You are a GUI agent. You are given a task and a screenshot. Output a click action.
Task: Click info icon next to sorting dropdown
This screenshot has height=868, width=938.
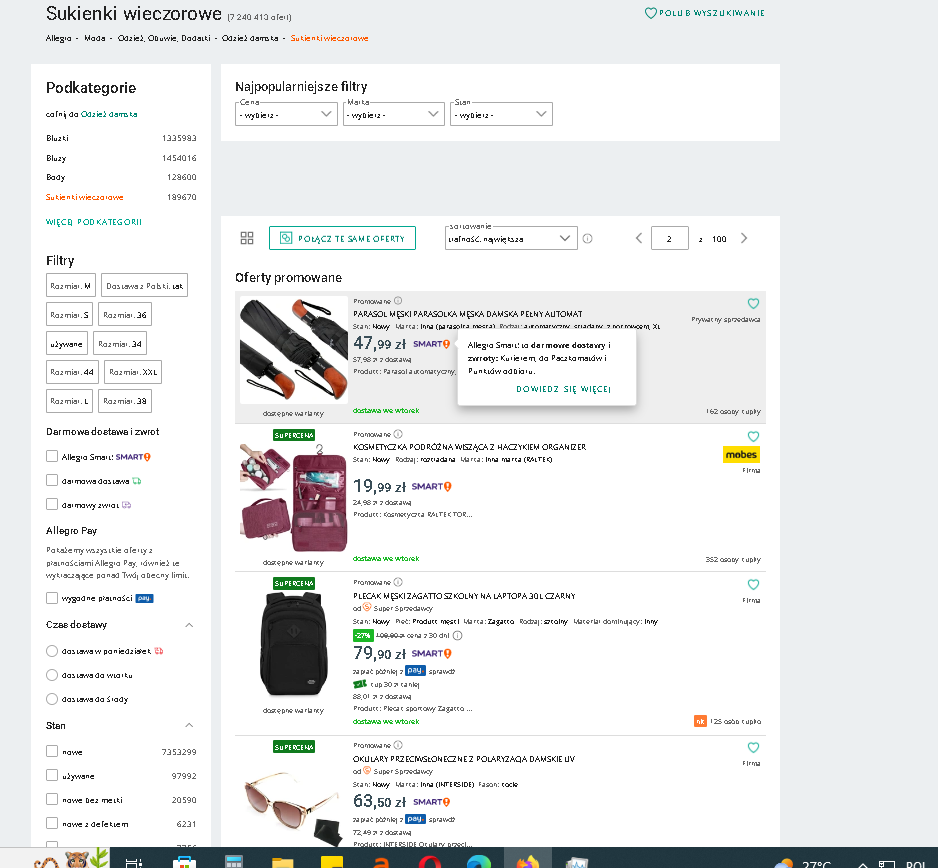click(x=587, y=239)
